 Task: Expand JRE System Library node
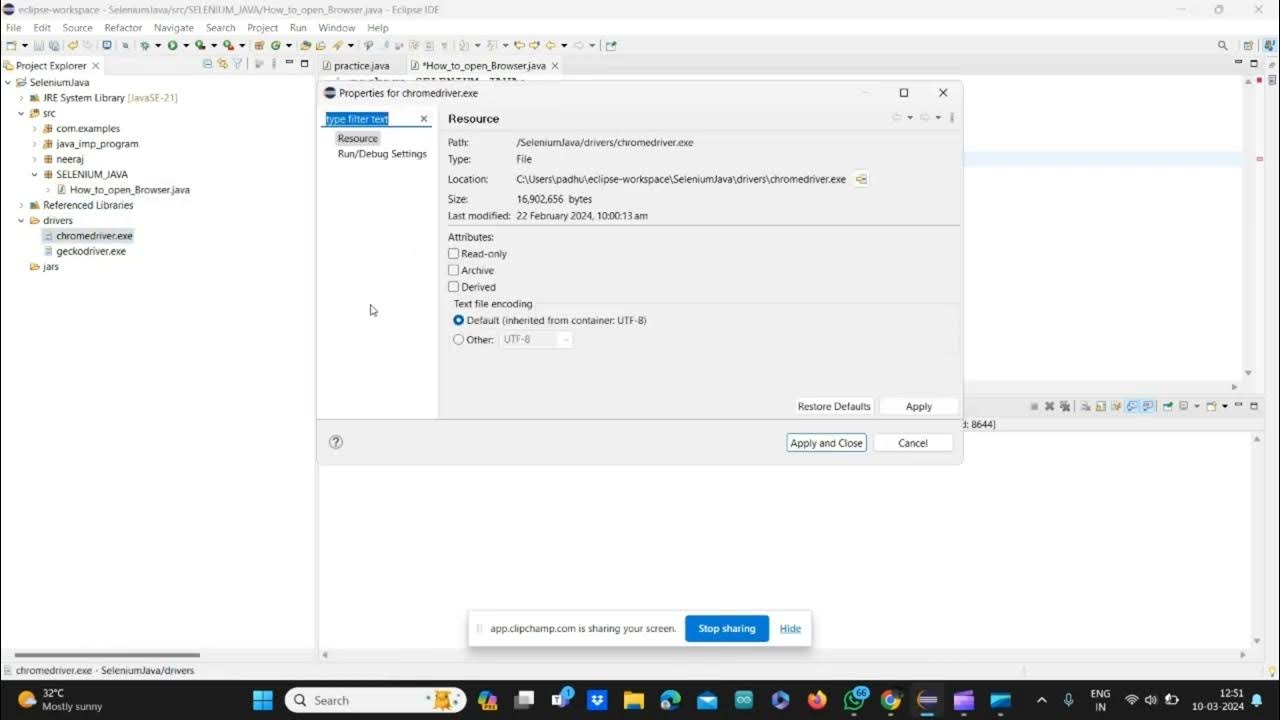(21, 98)
